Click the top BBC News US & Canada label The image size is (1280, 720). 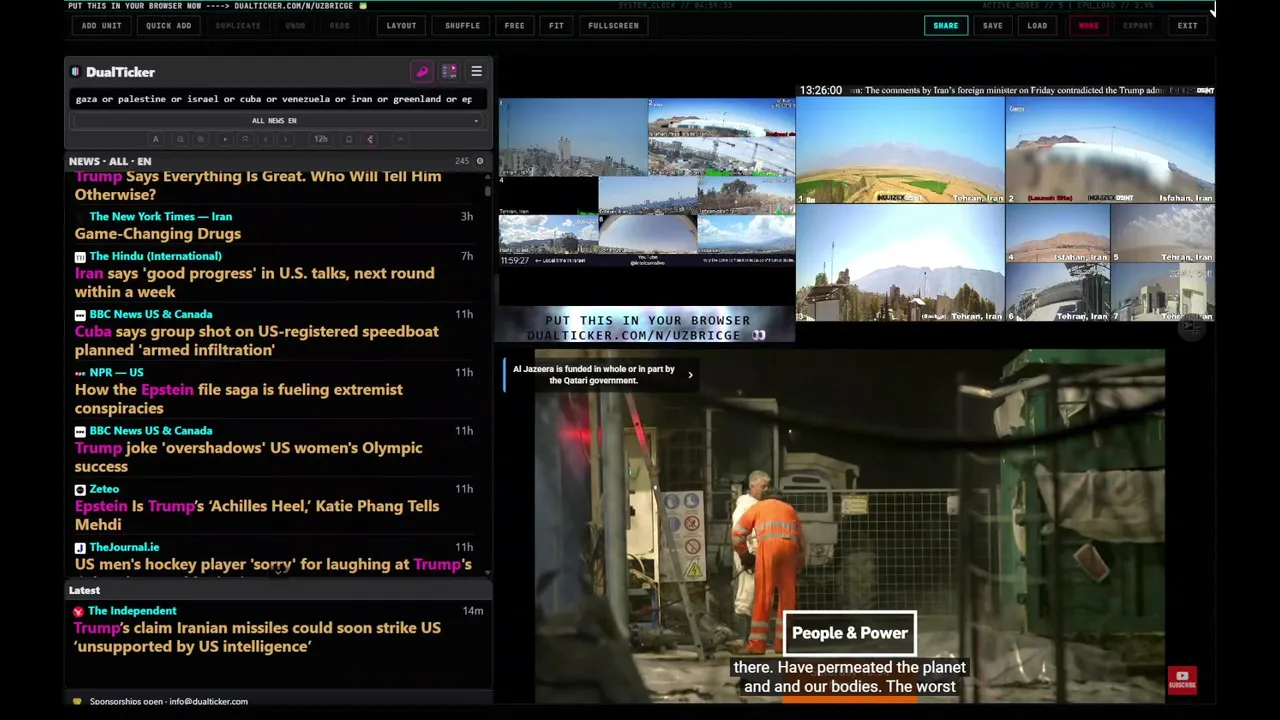151,314
